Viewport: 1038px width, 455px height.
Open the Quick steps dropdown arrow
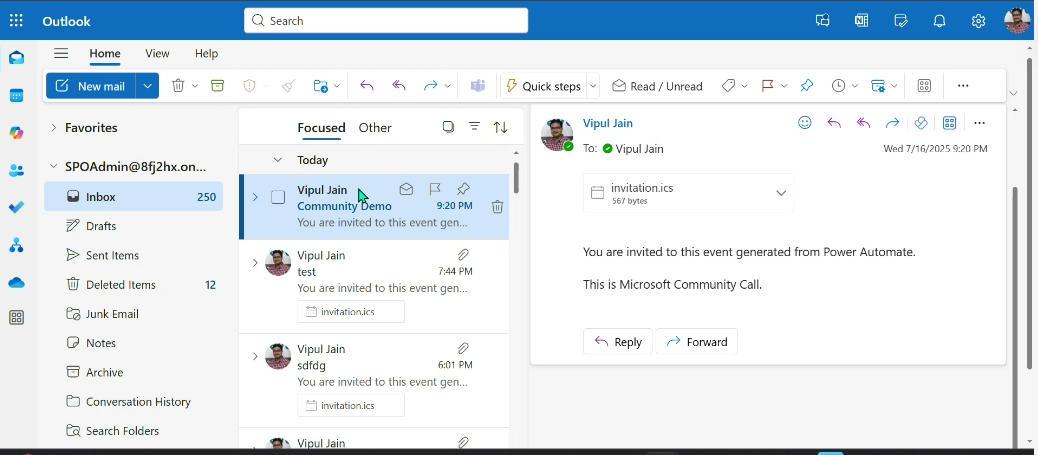[593, 86]
